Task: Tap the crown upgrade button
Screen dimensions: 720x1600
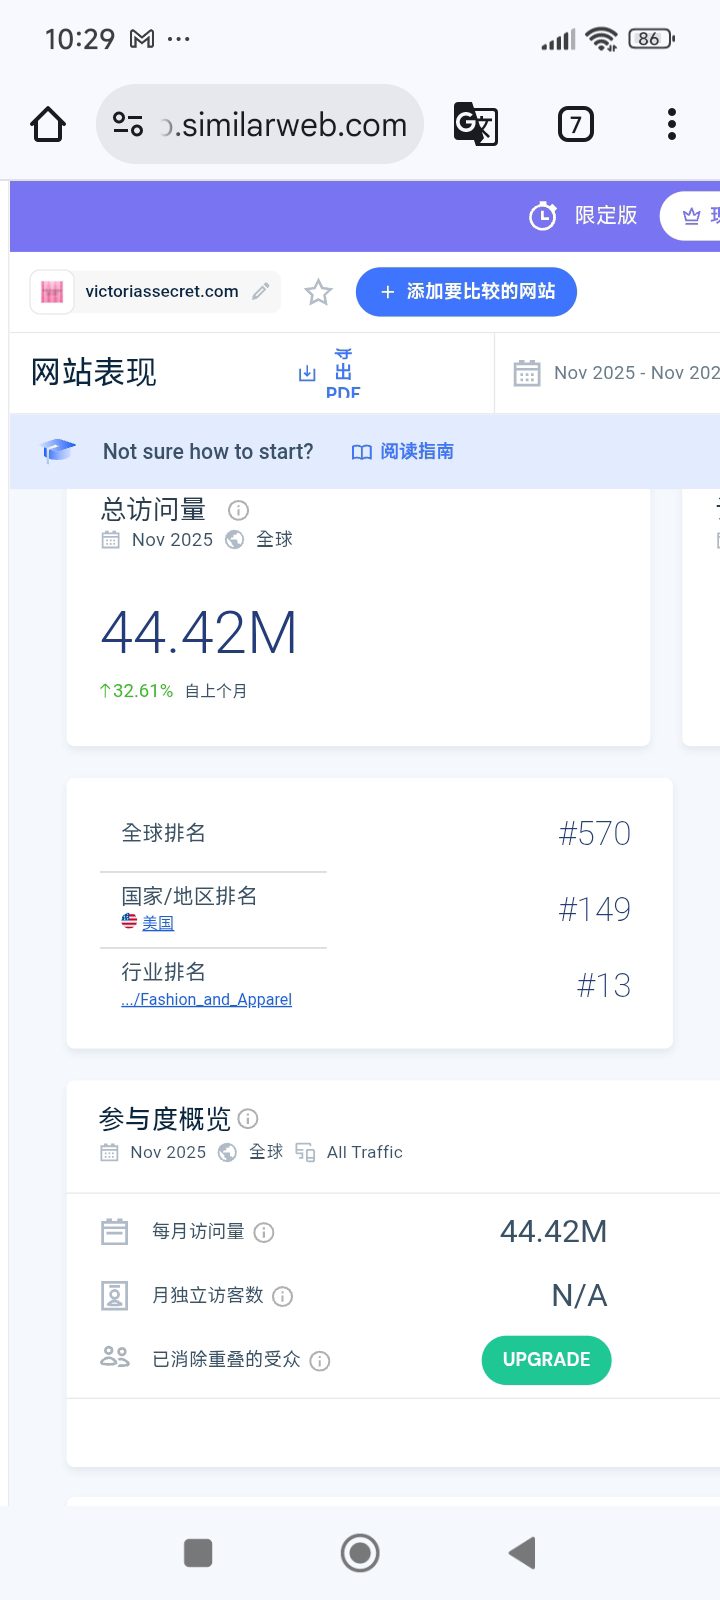Action: [x=692, y=216]
